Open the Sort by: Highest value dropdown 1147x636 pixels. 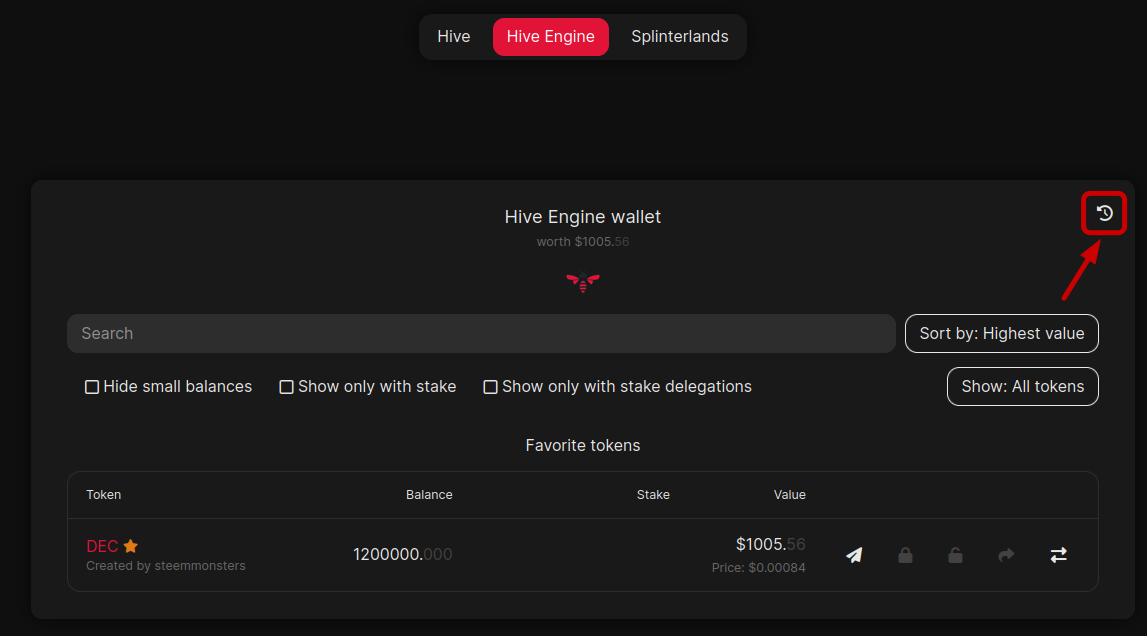coord(1001,334)
